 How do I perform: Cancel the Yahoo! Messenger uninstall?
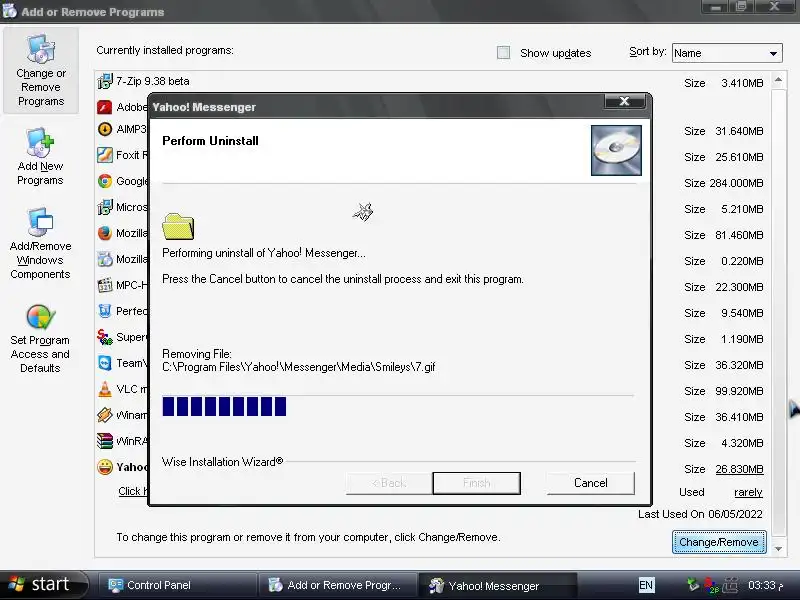(591, 483)
